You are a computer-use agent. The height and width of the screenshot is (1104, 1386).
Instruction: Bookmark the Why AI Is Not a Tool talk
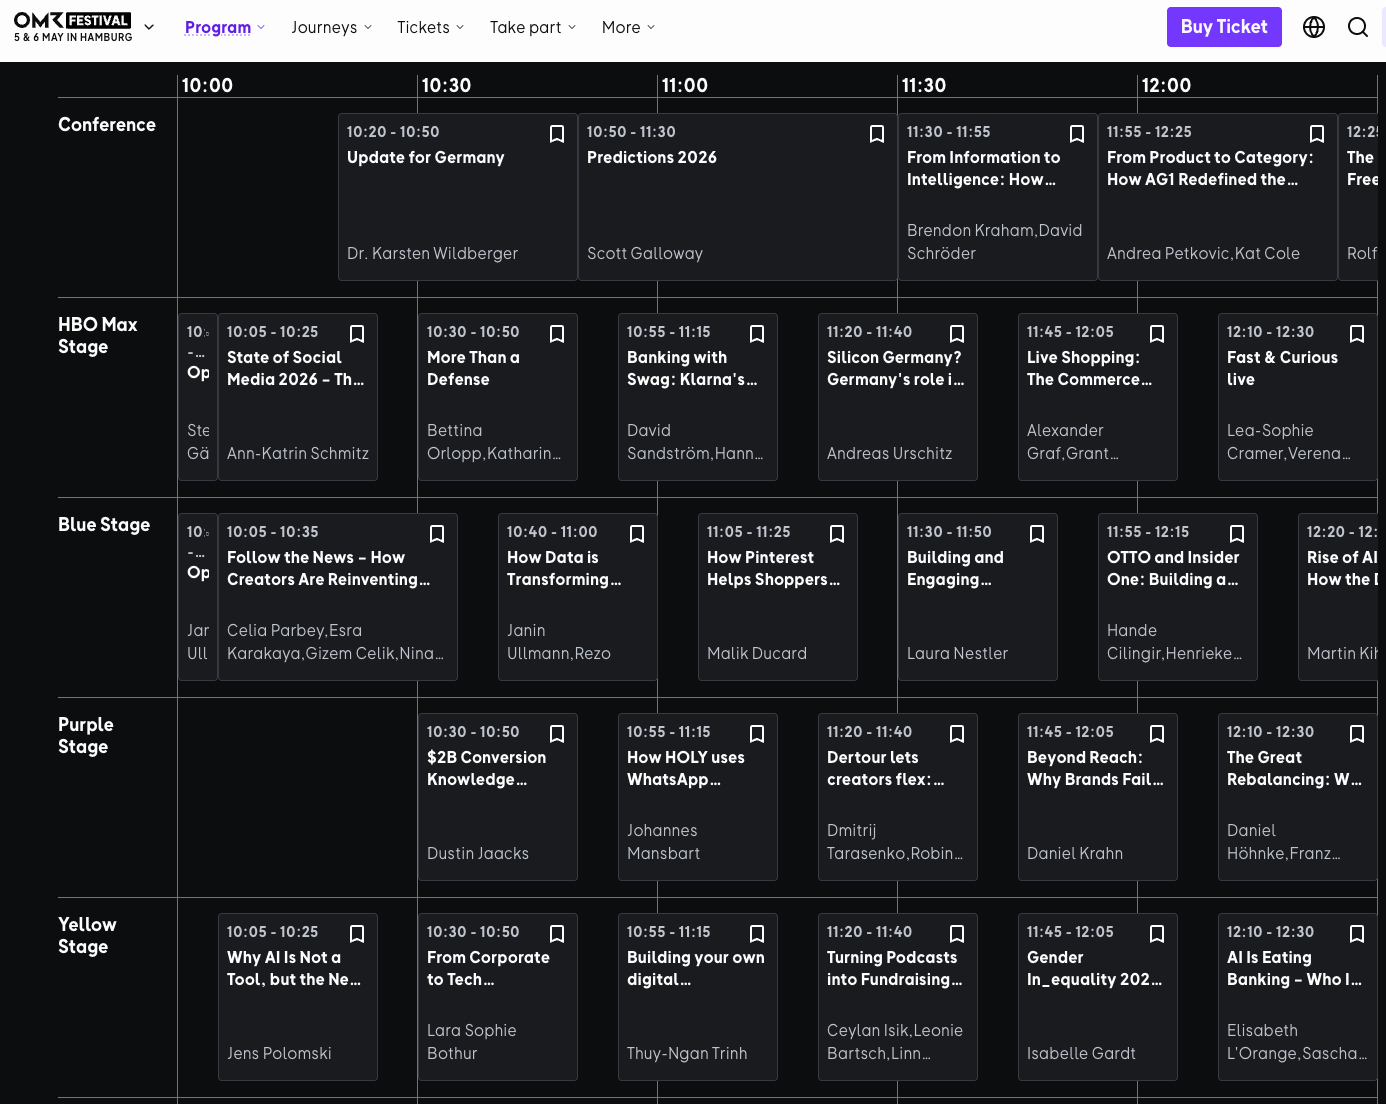[x=357, y=933]
